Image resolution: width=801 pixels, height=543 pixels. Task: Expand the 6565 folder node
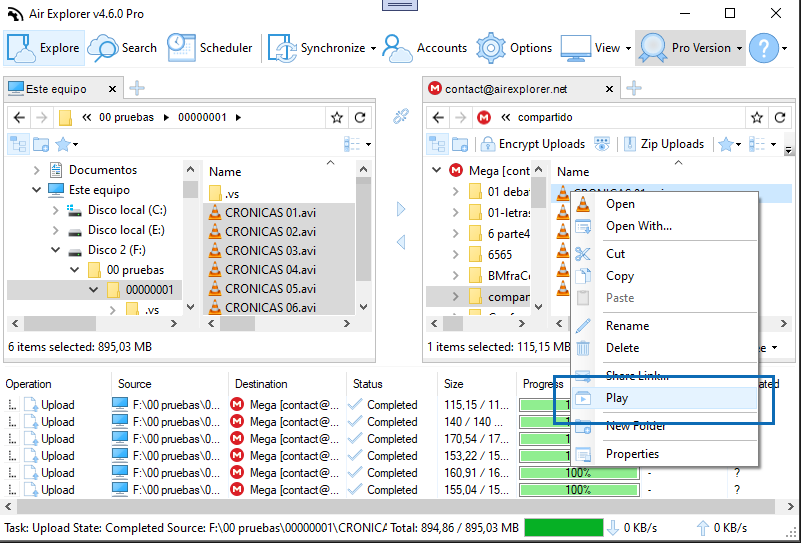pyautogui.click(x=455, y=254)
